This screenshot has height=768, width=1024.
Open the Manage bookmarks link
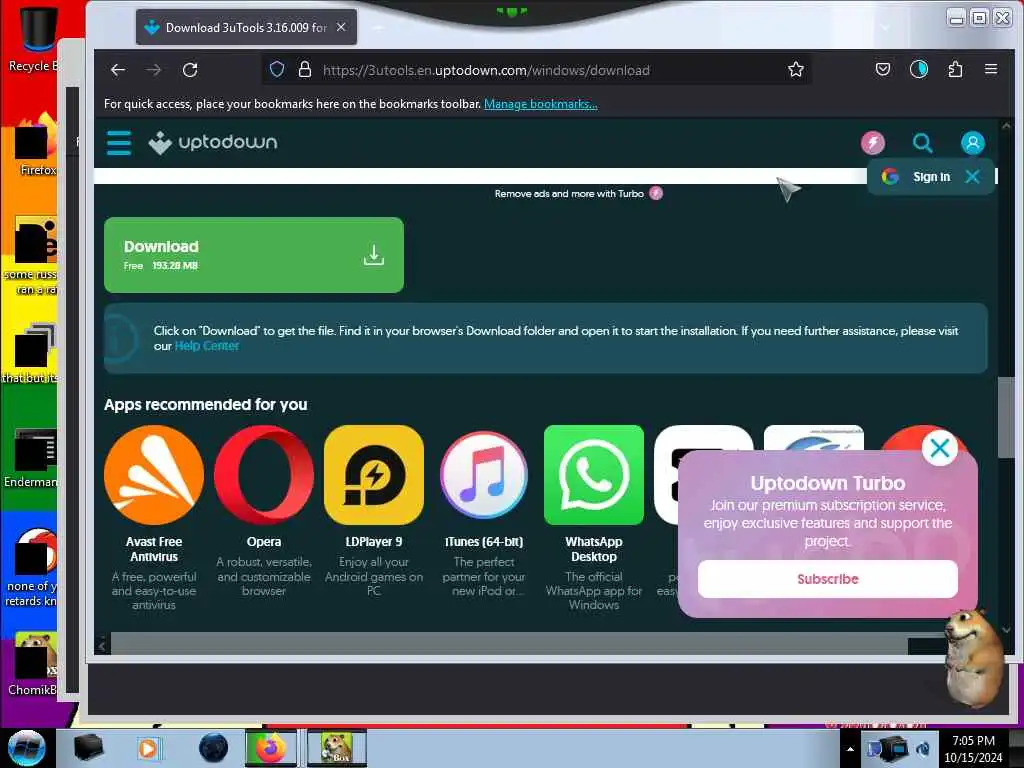pyautogui.click(x=541, y=104)
